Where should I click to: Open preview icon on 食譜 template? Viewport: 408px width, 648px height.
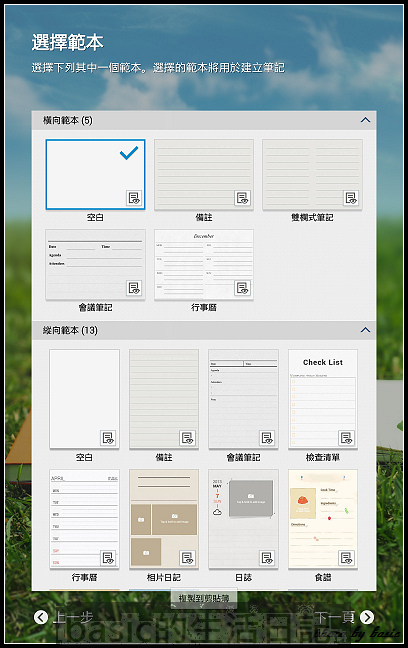(x=346, y=558)
